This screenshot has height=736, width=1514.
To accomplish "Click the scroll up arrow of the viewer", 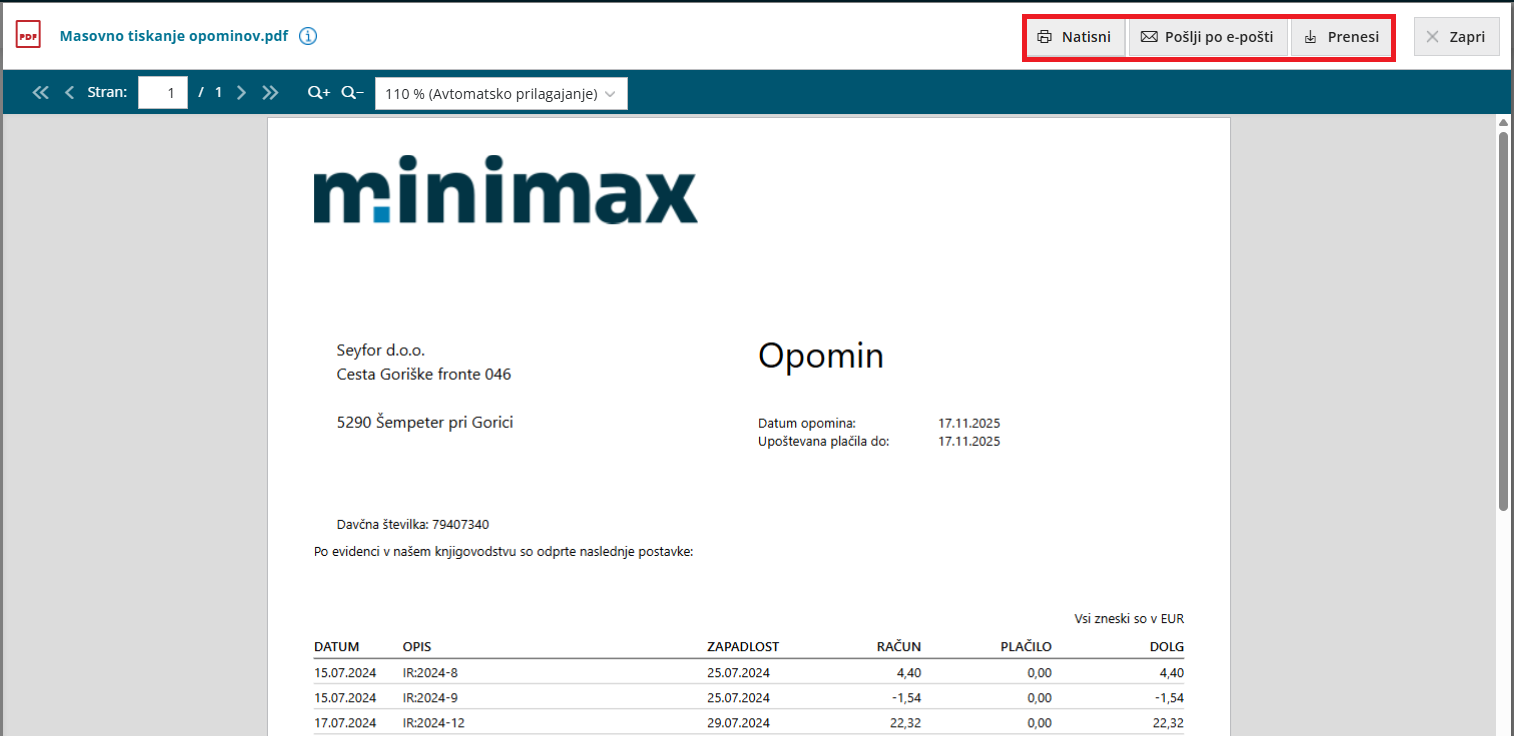I will 1502,122.
